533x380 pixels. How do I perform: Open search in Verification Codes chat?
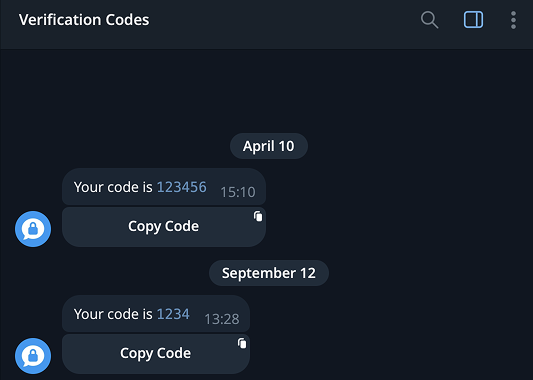click(x=429, y=20)
